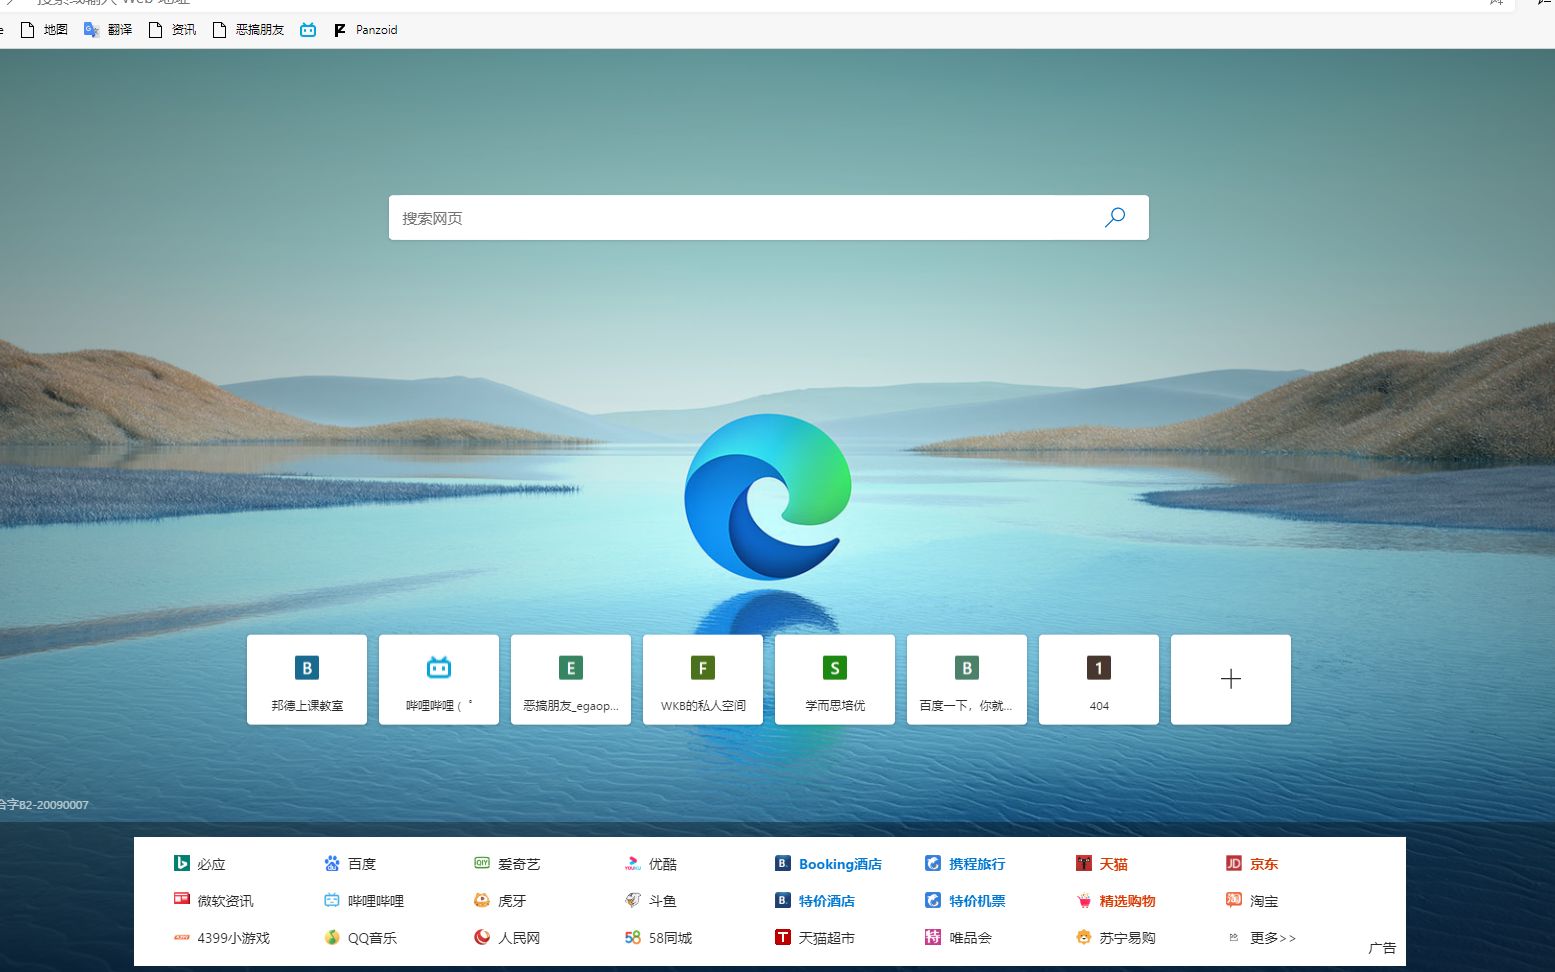Click the QQ音乐 icon
1555x972 pixels.
pos(332,937)
